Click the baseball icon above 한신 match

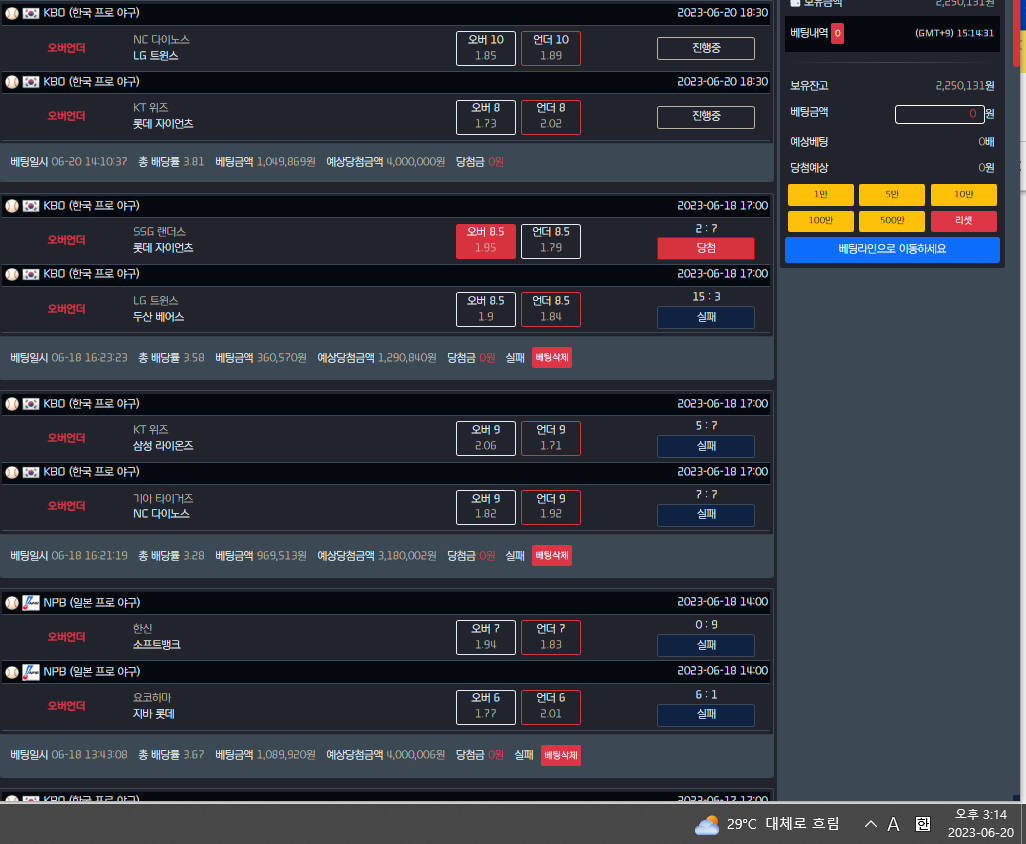coord(12,603)
